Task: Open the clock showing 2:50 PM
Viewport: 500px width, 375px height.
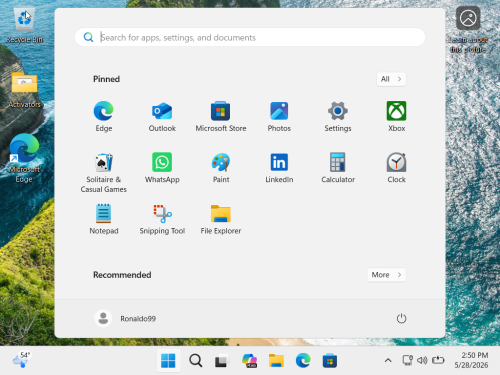Action: [472, 360]
